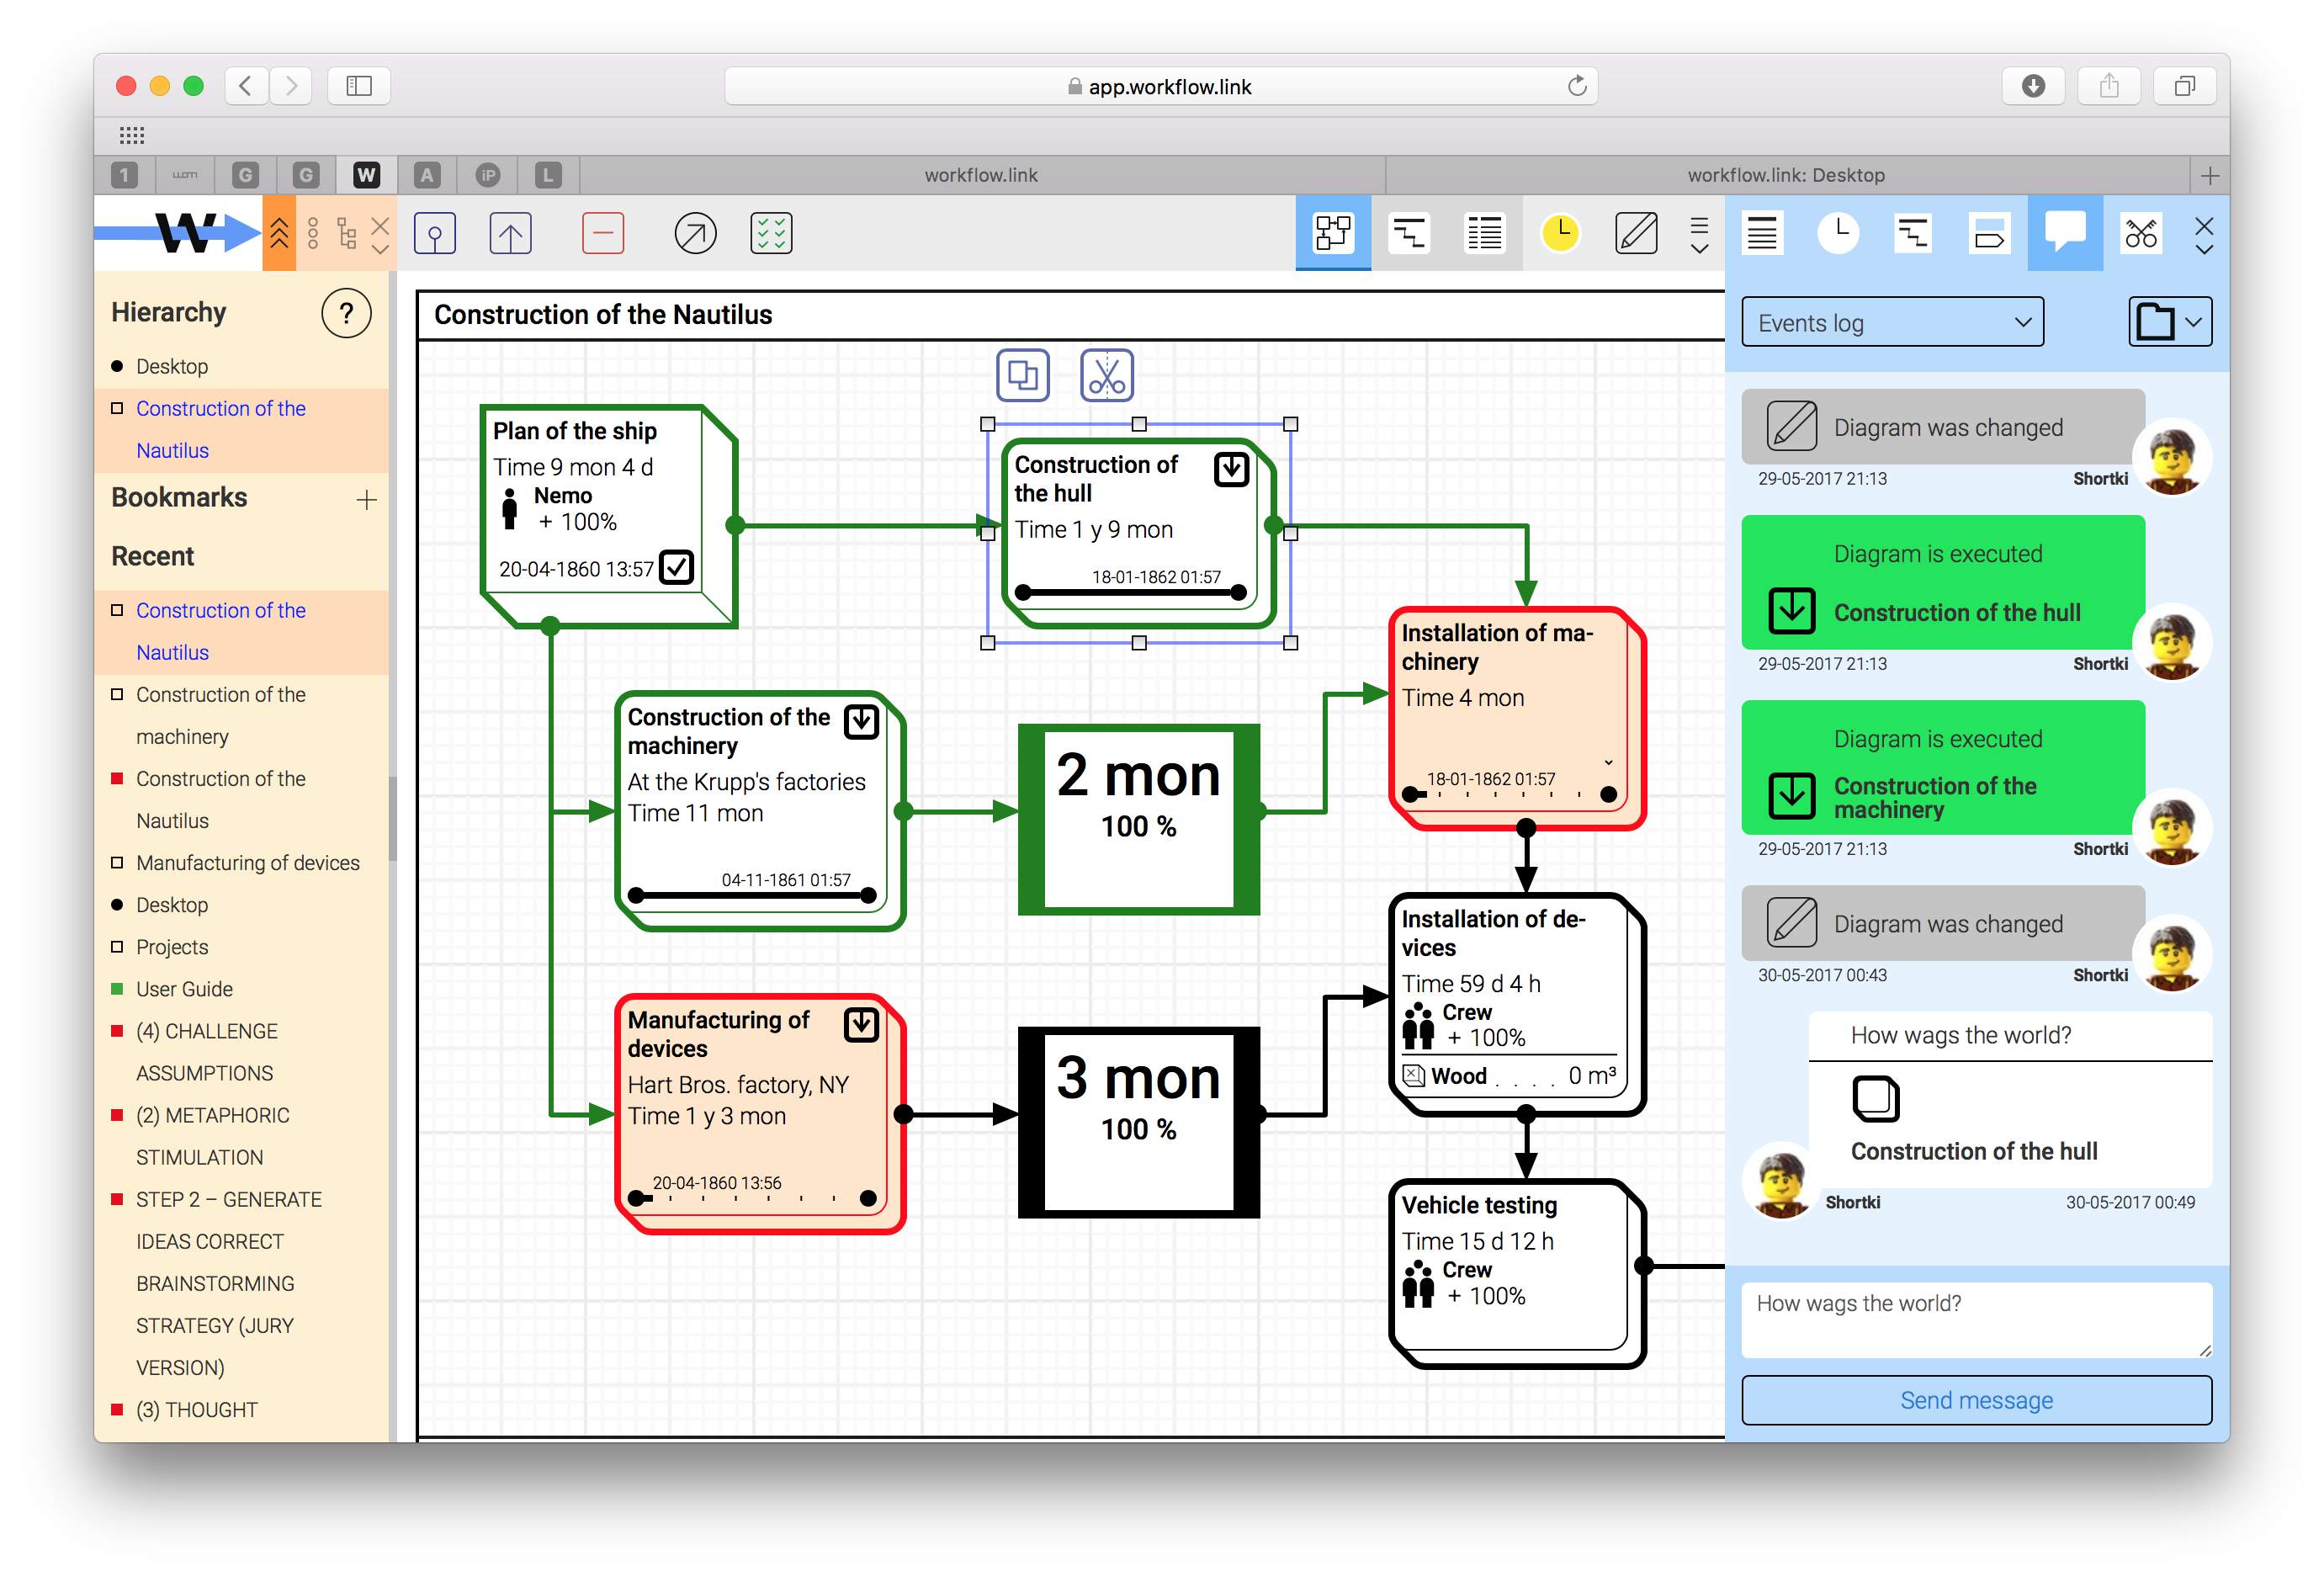The height and width of the screenshot is (1577, 2324).
Task: Toggle the down arrow on 'Manufacturing of devices'
Action: (861, 1024)
